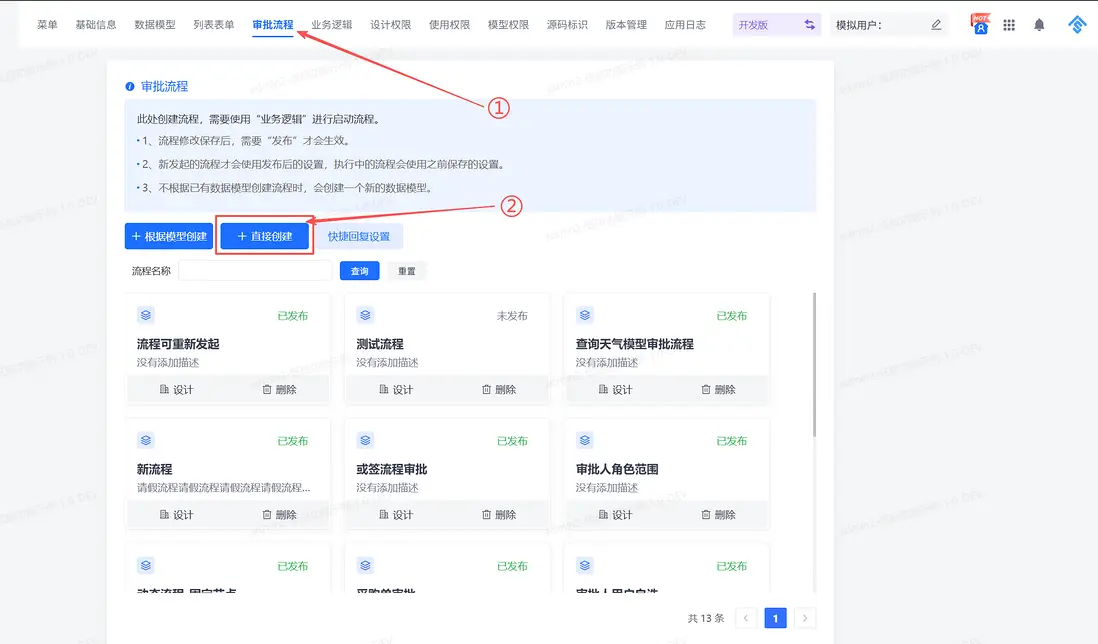The width and height of the screenshot is (1098, 644).
Task: Focus the 流程名称 input field
Action: click(x=255, y=271)
